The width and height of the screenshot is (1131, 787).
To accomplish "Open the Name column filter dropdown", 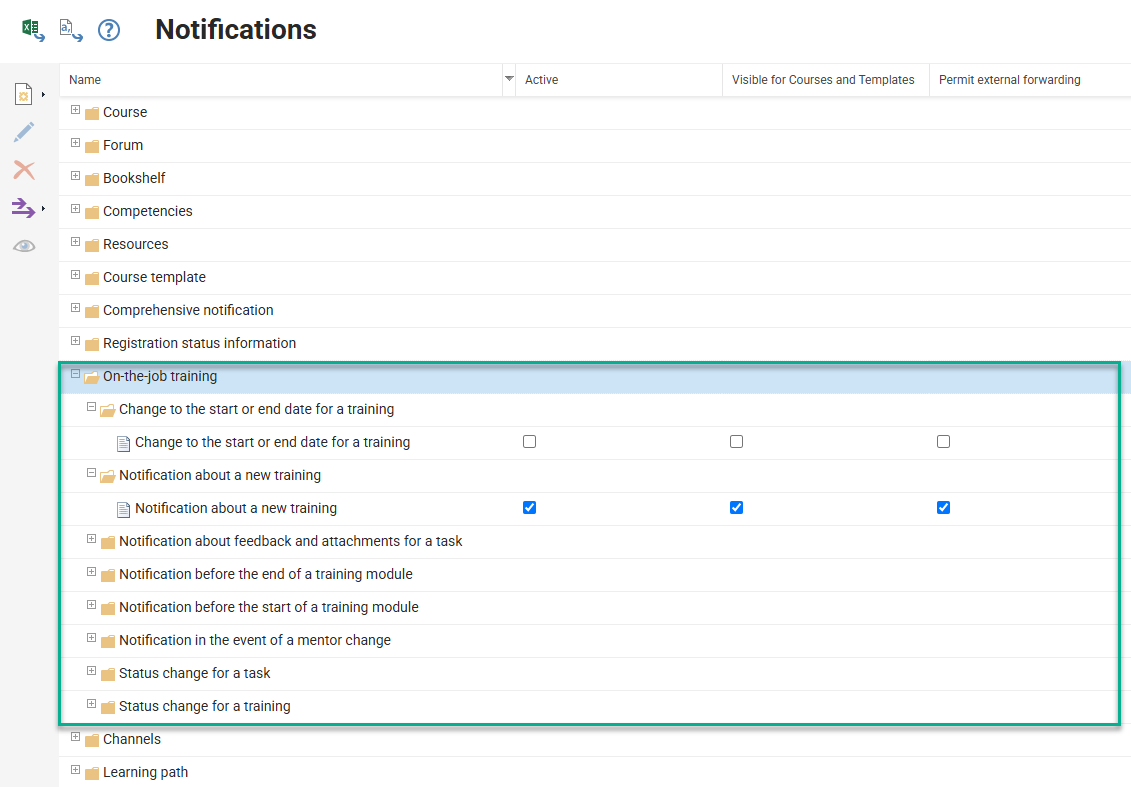I will pyautogui.click(x=509, y=79).
